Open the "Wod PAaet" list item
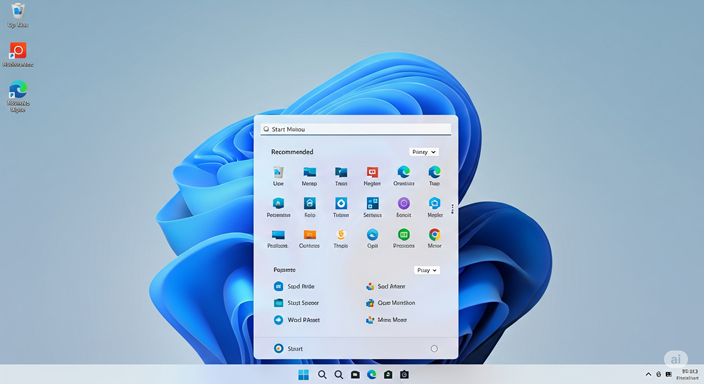 297,320
